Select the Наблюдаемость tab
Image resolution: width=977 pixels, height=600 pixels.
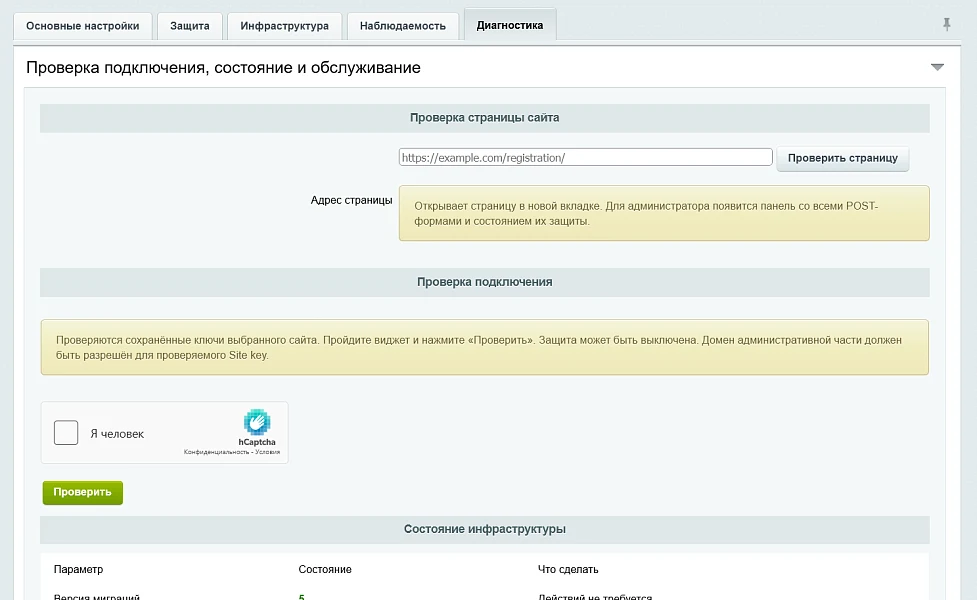pyautogui.click(x=403, y=26)
